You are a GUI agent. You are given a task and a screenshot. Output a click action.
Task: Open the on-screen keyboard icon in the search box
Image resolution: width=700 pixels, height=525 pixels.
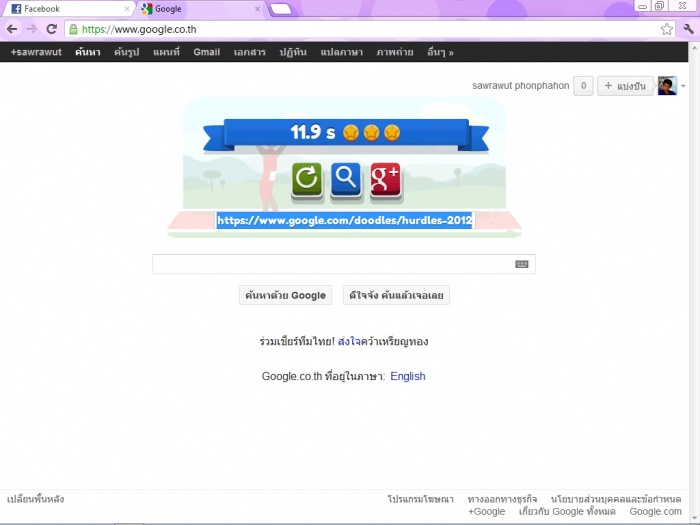521,264
